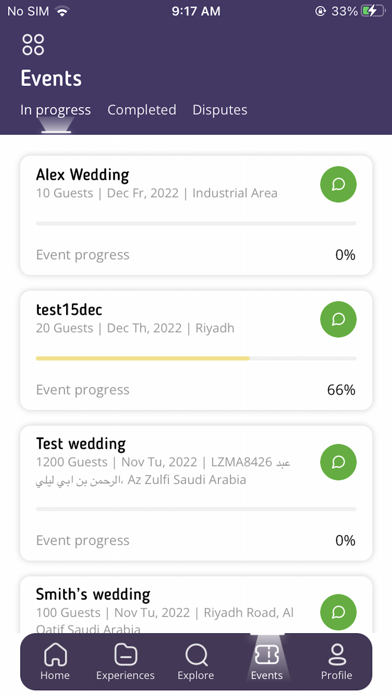Open chat for Smith's wedding event
Viewport: 392px width, 696px height.
point(338,612)
